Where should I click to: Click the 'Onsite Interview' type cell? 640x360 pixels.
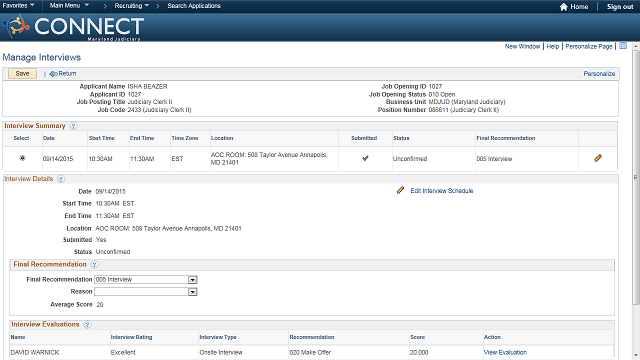221,352
